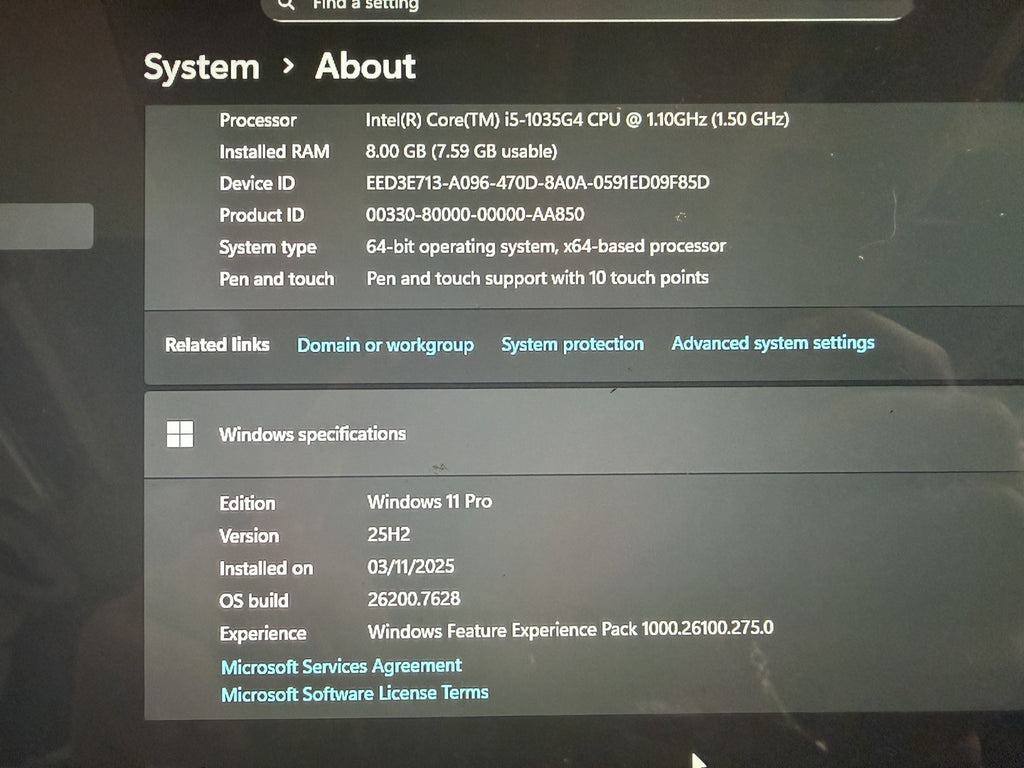Go back to System in breadcrumb
The image size is (1024, 768).
(x=201, y=67)
